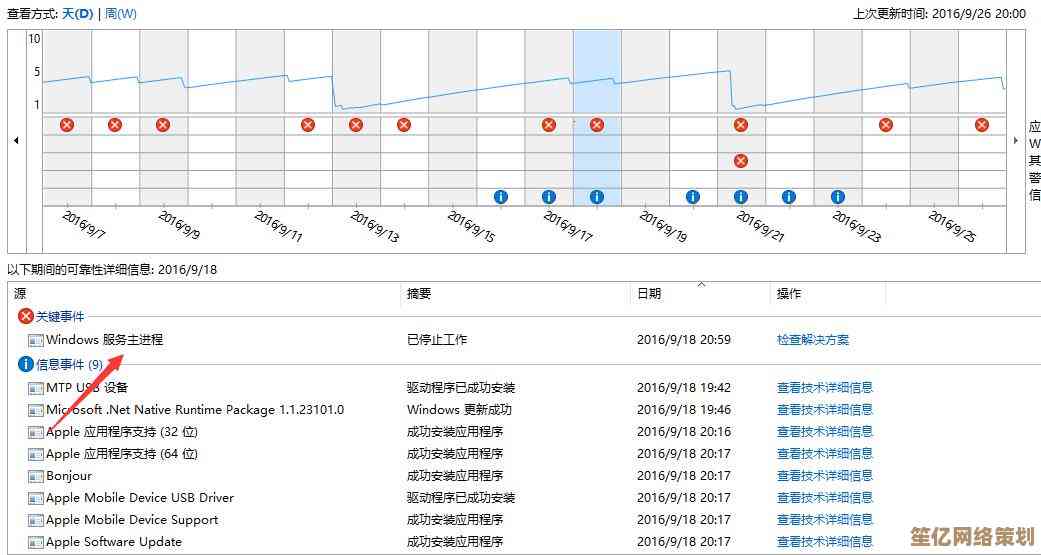The image size is (1041, 555).
Task: Click the icon beside the Bonjour entry
Action: (36, 476)
